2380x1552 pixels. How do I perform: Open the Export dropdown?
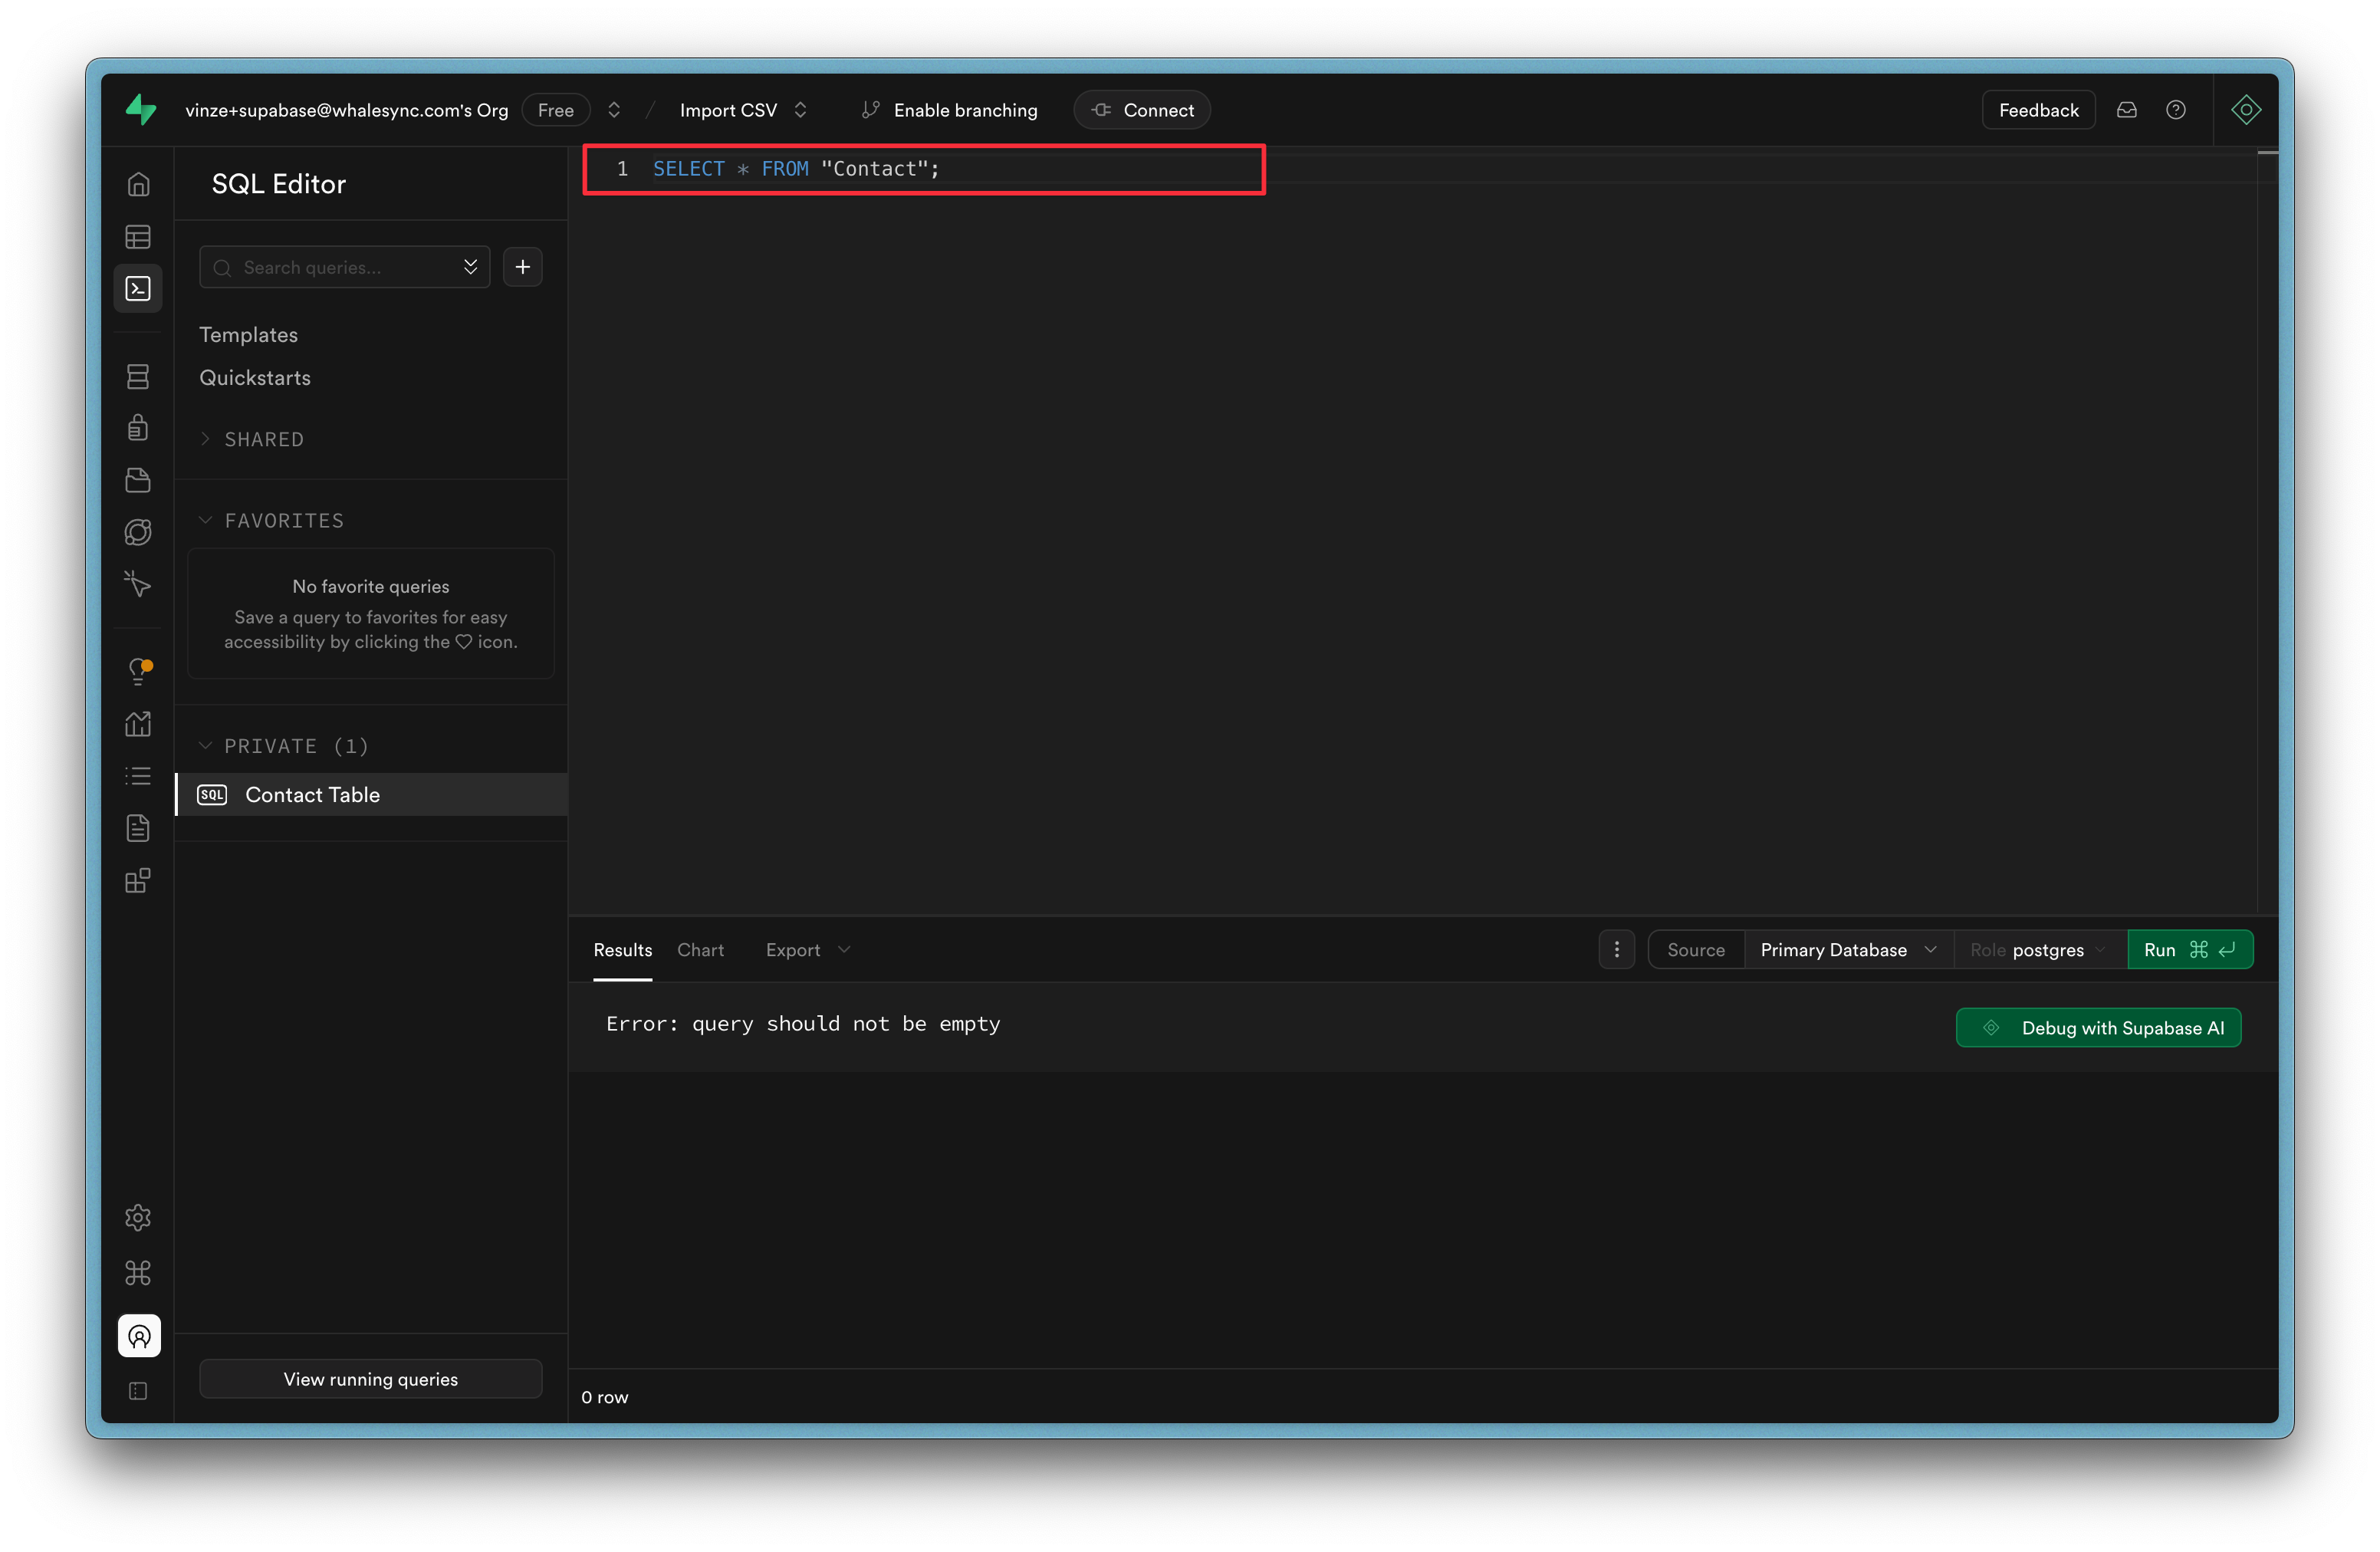pos(808,950)
